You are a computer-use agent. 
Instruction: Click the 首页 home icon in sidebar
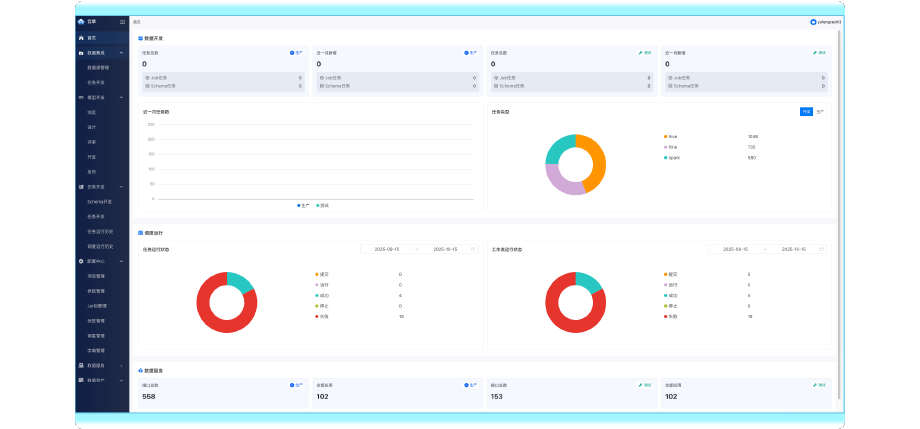pos(81,37)
